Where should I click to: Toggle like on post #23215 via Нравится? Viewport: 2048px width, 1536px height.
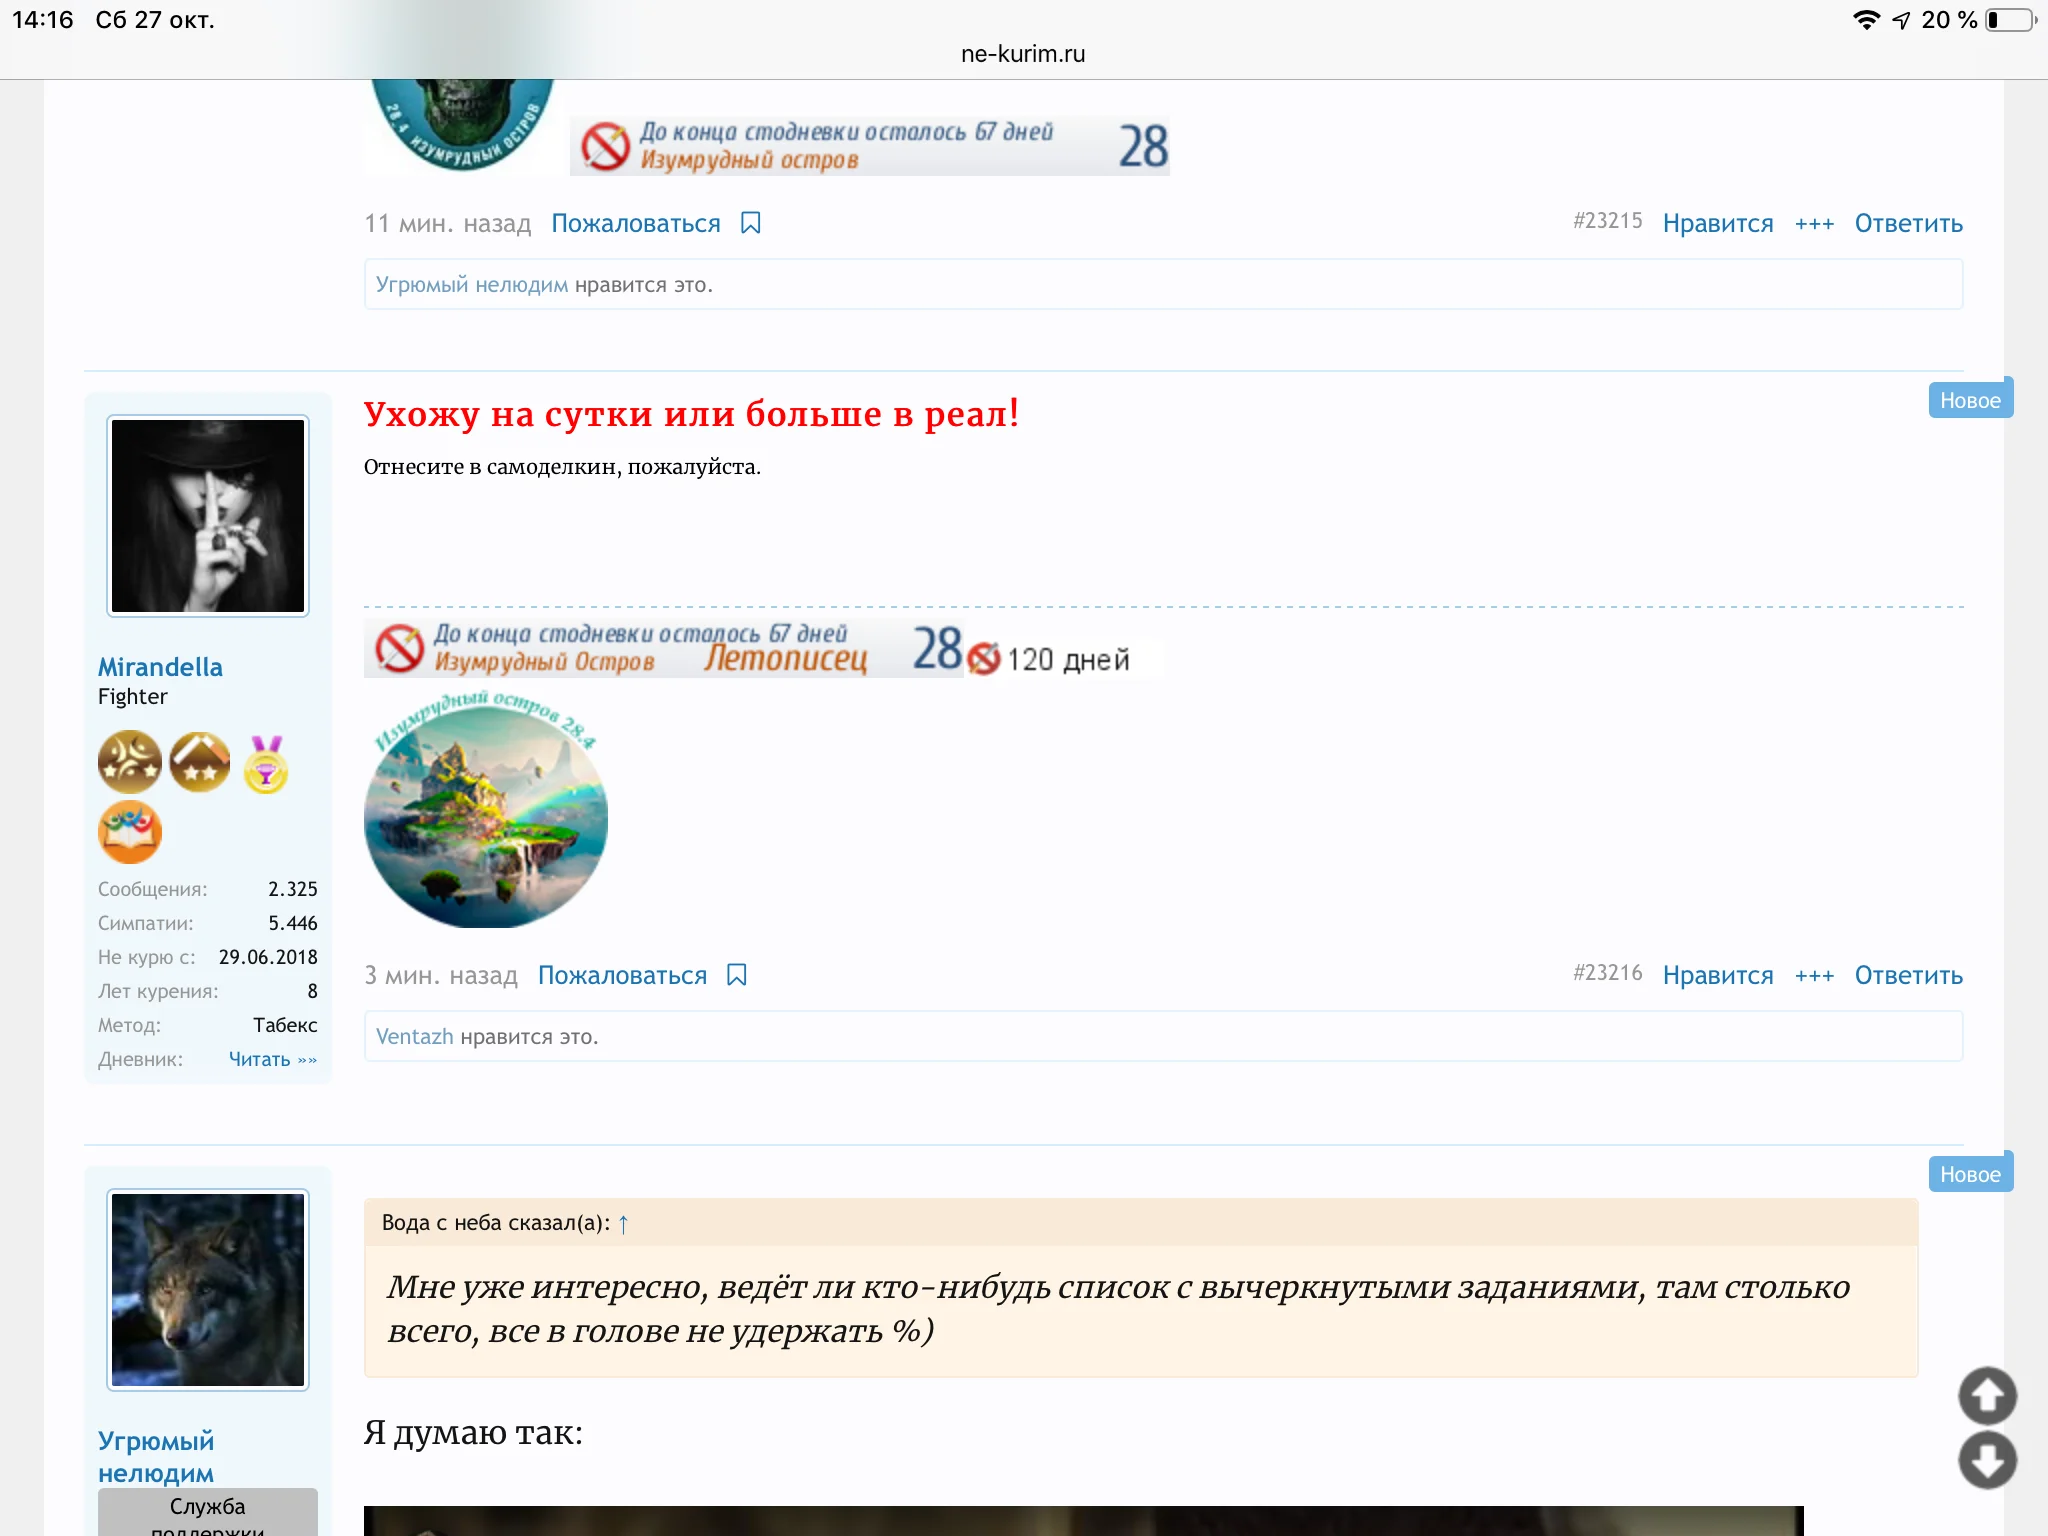(1717, 223)
